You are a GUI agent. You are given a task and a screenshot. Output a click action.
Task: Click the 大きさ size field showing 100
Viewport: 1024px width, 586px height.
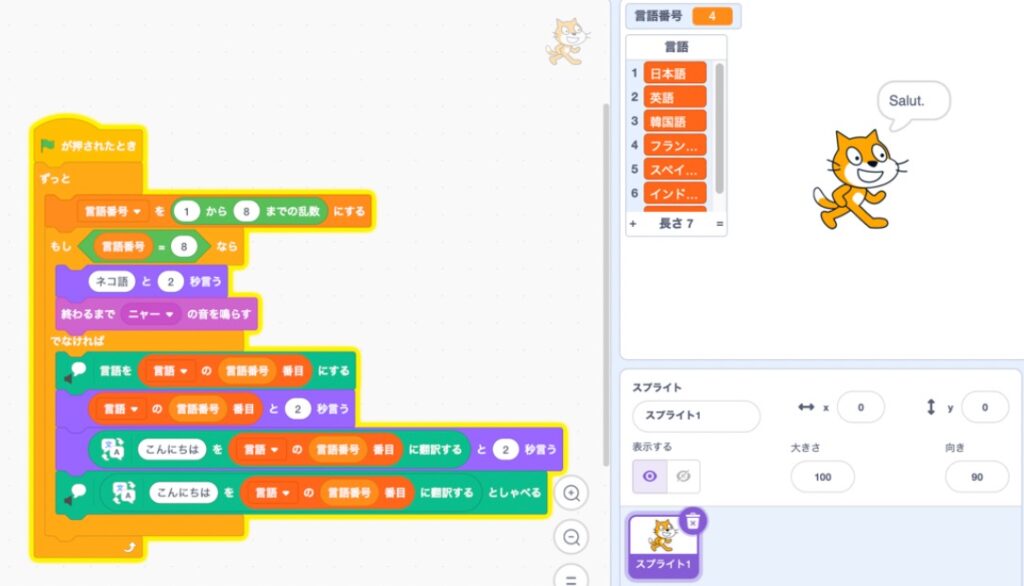pyautogui.click(x=823, y=477)
